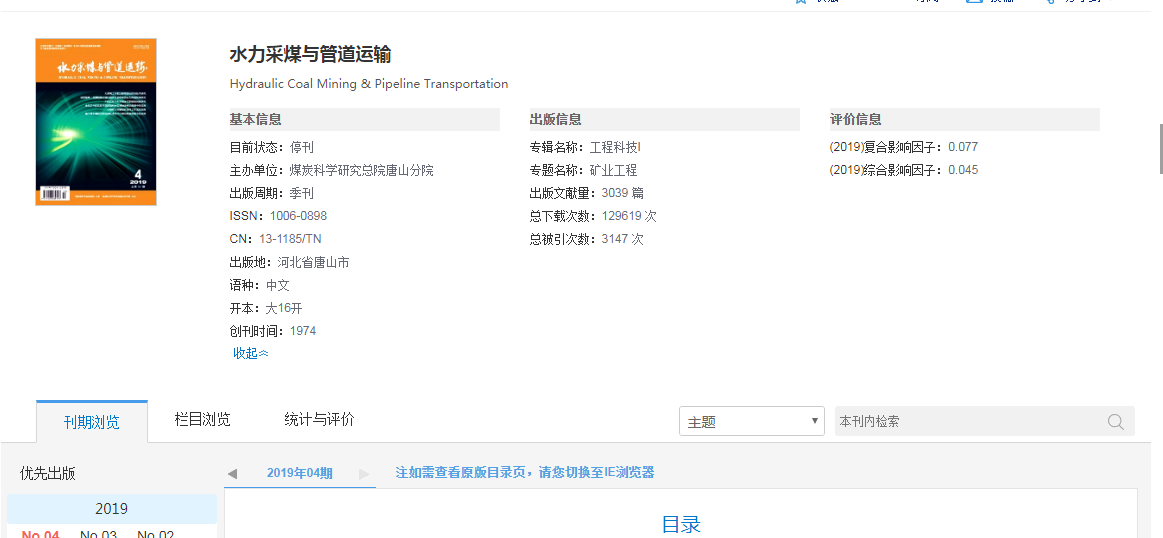Go to previous issue with left arrow

tap(232, 473)
